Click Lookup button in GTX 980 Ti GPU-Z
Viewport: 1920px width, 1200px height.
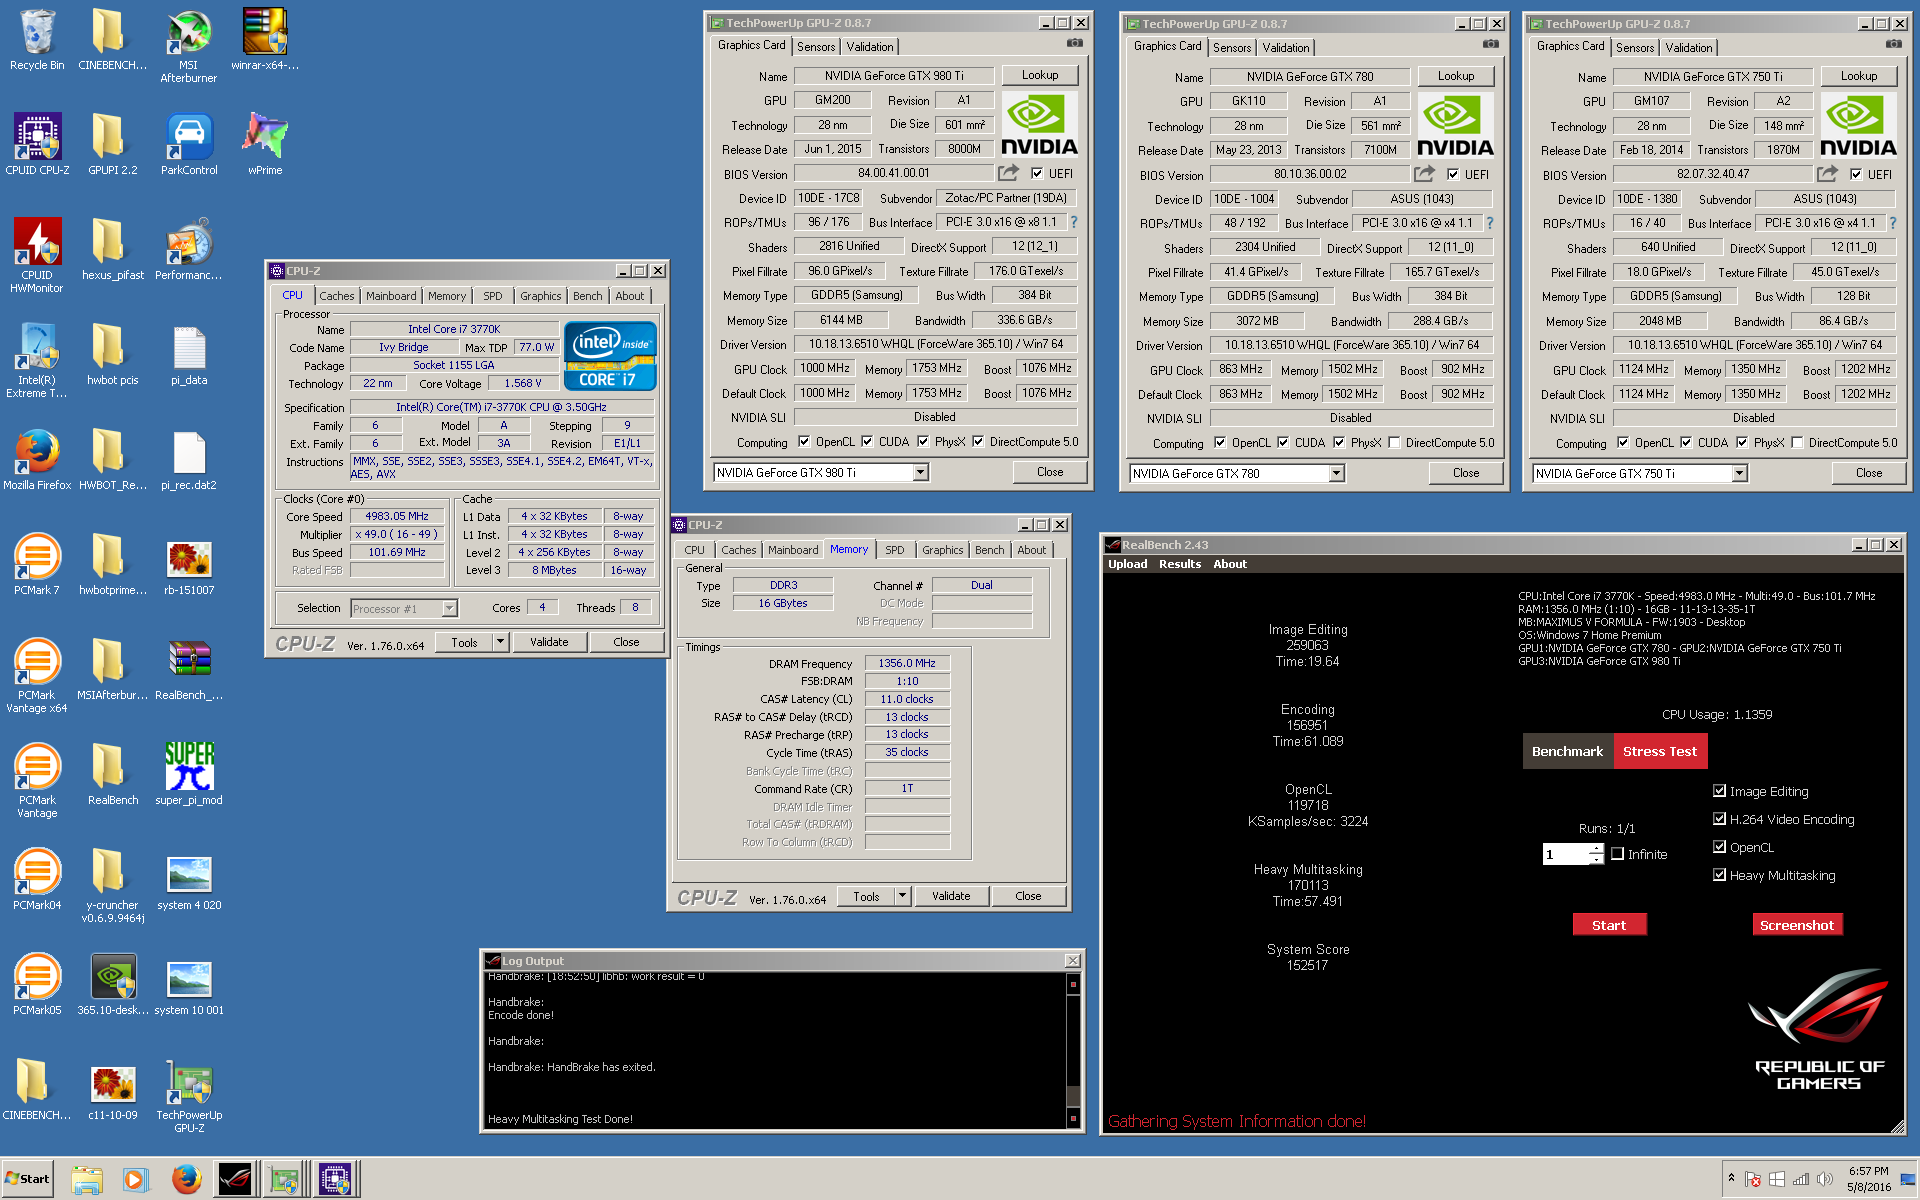[1040, 75]
